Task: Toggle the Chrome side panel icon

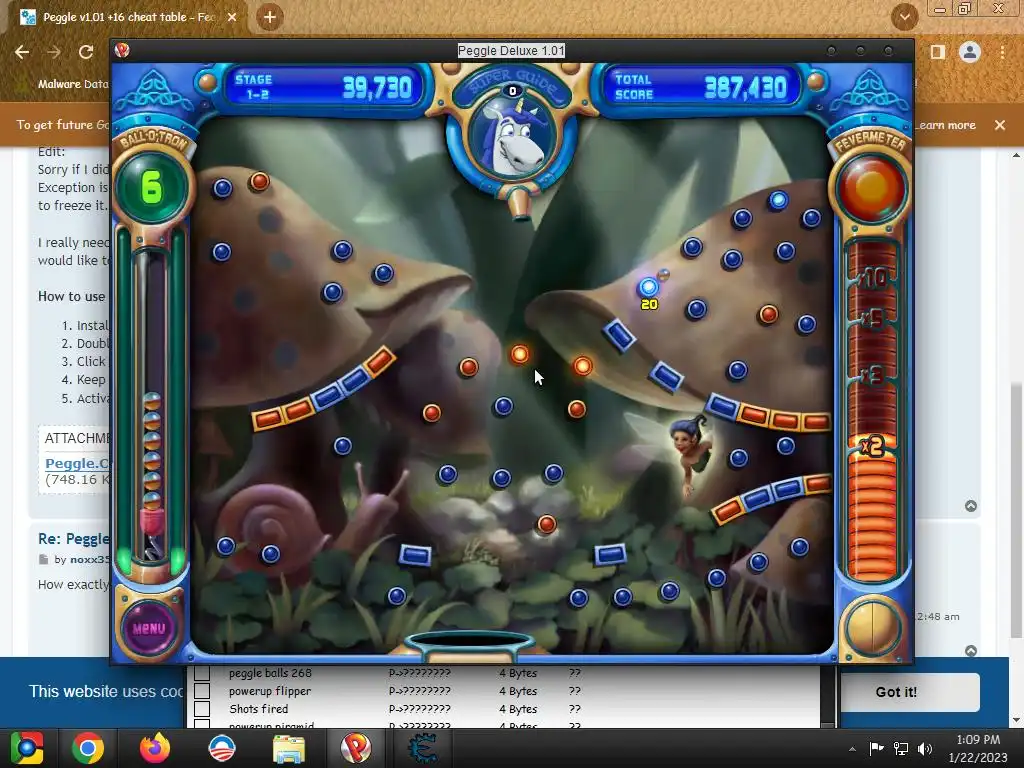Action: click(938, 52)
